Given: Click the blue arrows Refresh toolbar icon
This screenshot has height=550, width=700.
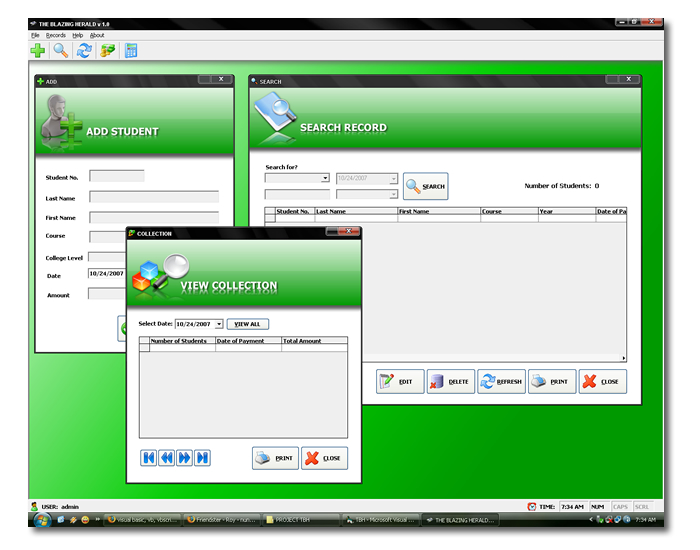Looking at the screenshot, I should pyautogui.click(x=84, y=51).
